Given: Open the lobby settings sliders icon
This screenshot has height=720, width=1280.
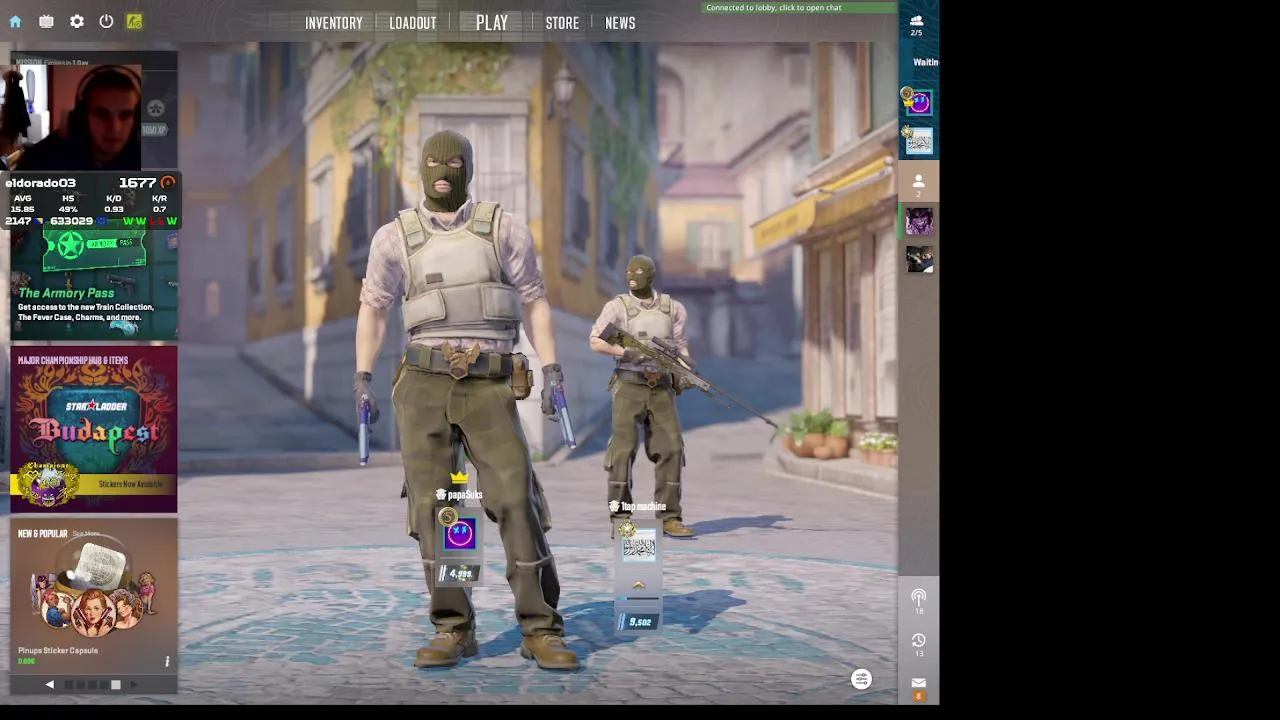Looking at the screenshot, I should (x=861, y=680).
